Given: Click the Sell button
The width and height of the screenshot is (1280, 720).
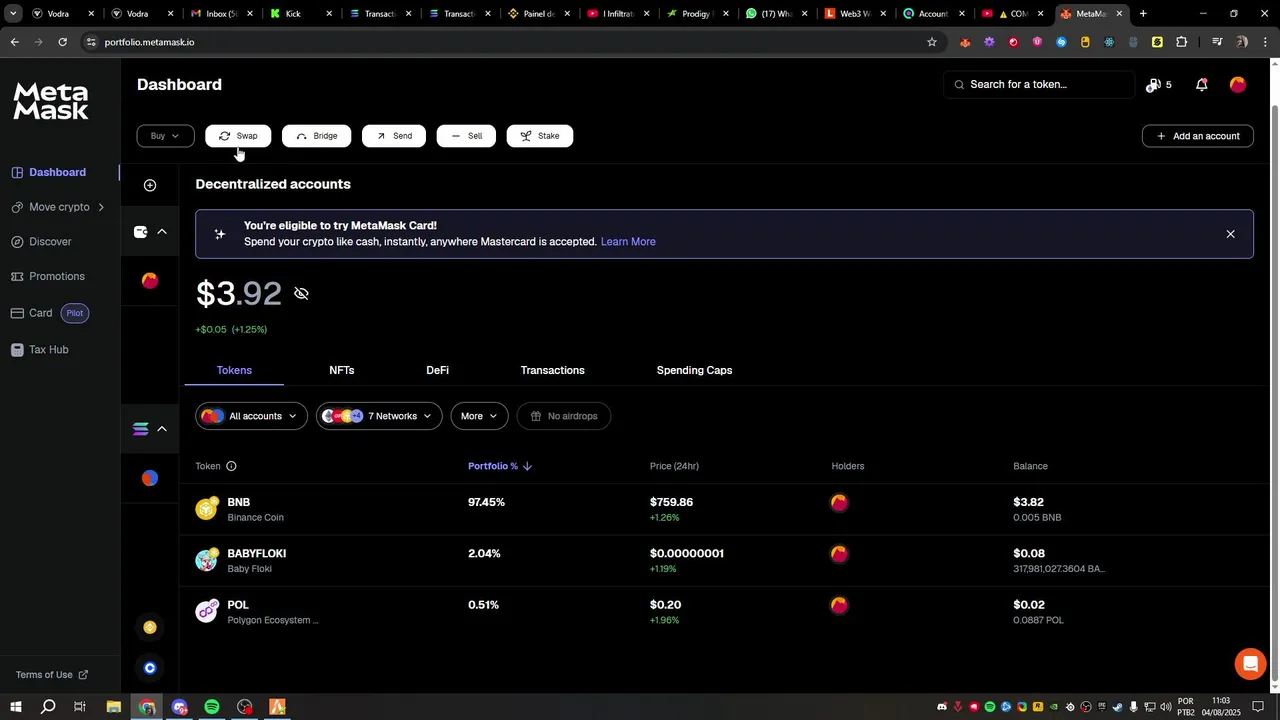Looking at the screenshot, I should (x=466, y=136).
